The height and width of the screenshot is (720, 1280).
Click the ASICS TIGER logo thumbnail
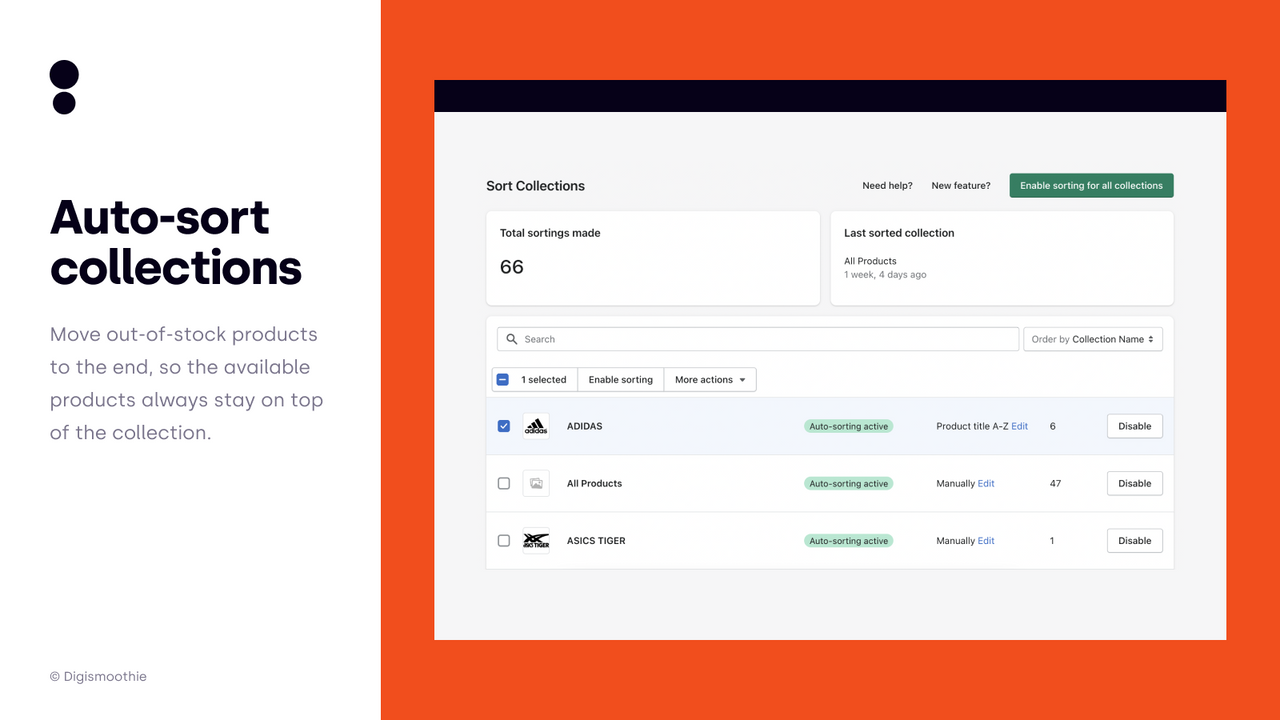pos(535,540)
